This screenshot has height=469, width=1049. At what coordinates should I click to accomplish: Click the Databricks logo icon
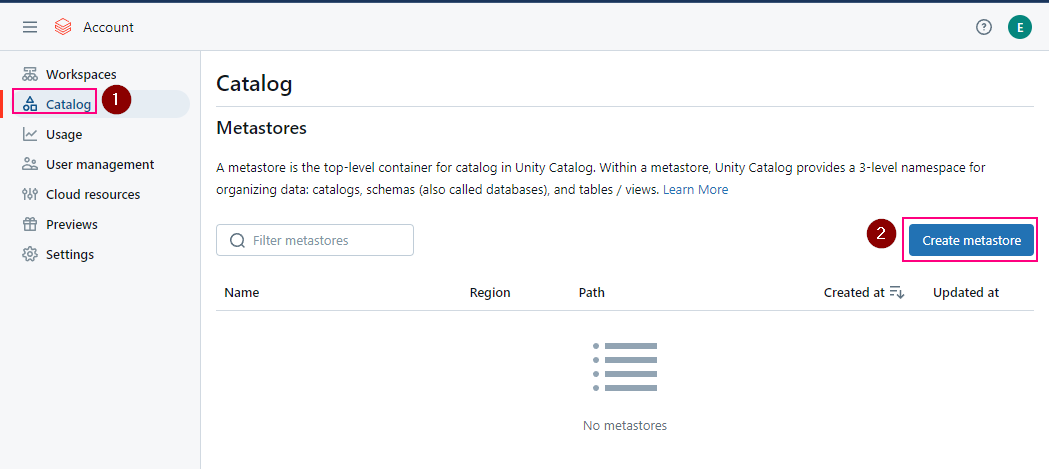point(63,27)
